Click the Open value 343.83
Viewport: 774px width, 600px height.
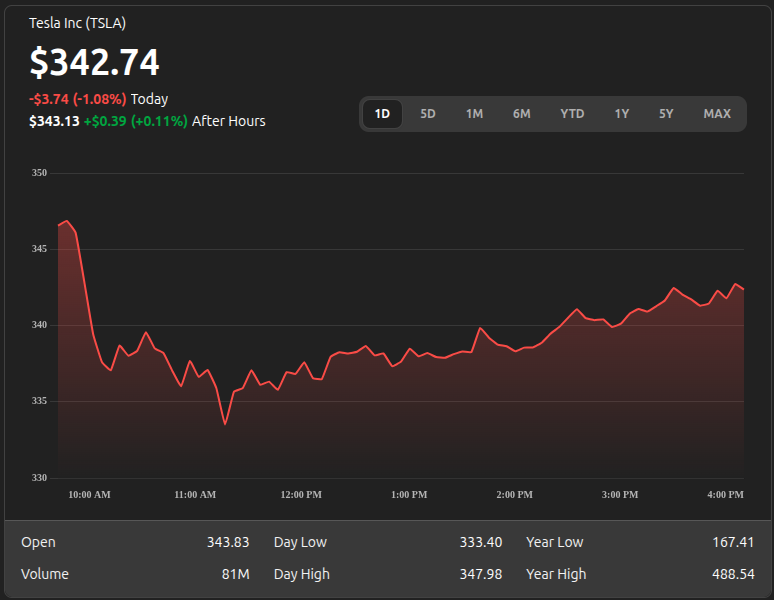click(x=228, y=542)
